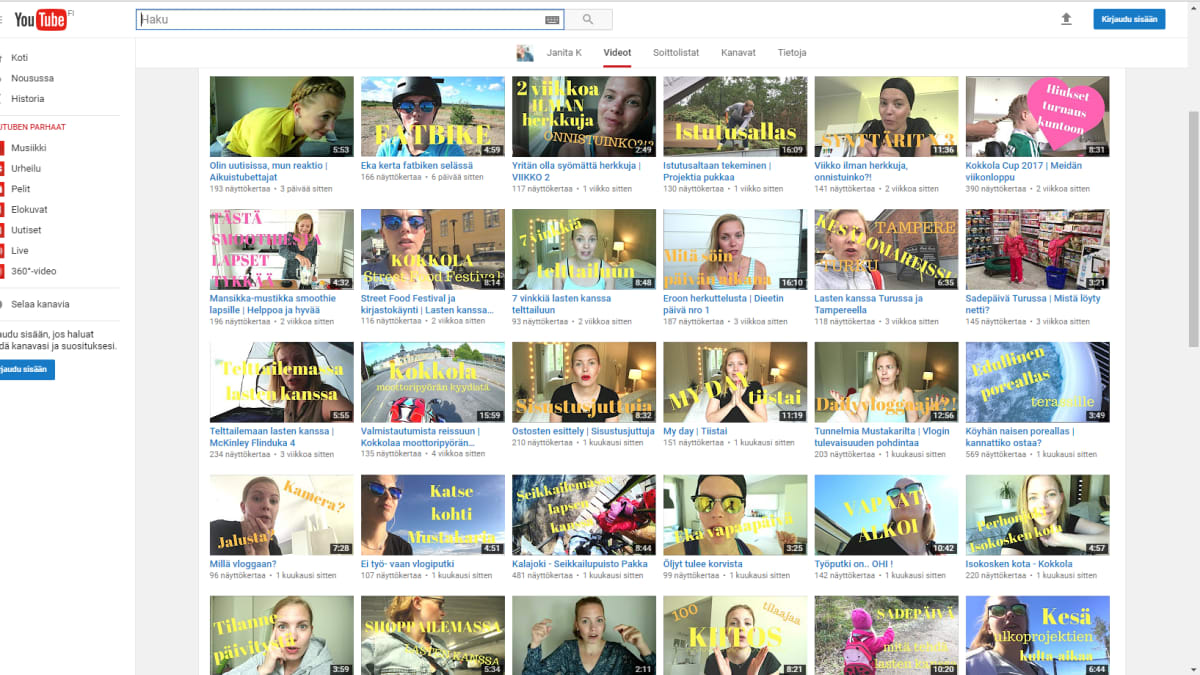Open the Live sidebar entry
The image size is (1200, 675).
[x=19, y=251]
